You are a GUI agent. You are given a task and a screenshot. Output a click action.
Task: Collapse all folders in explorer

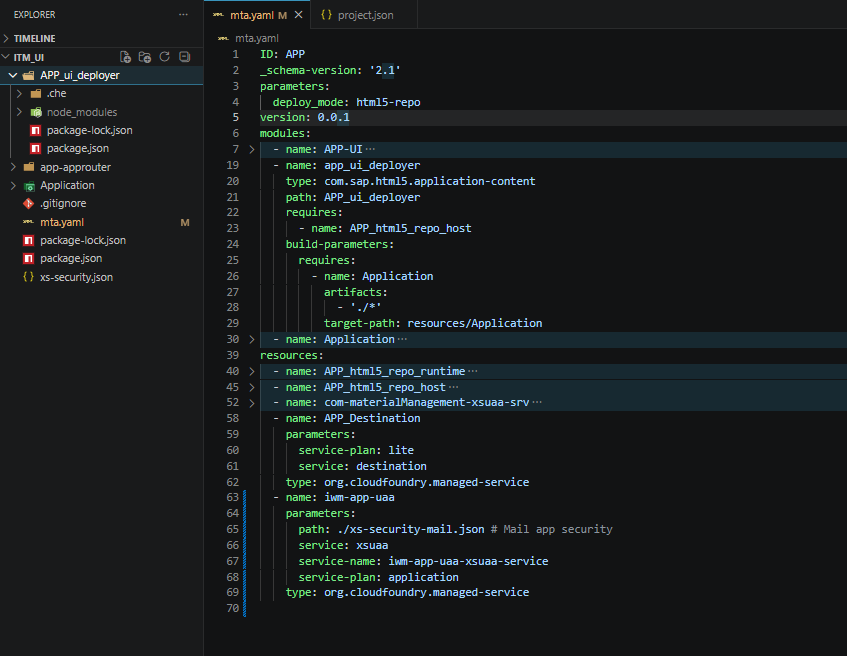pos(184,57)
